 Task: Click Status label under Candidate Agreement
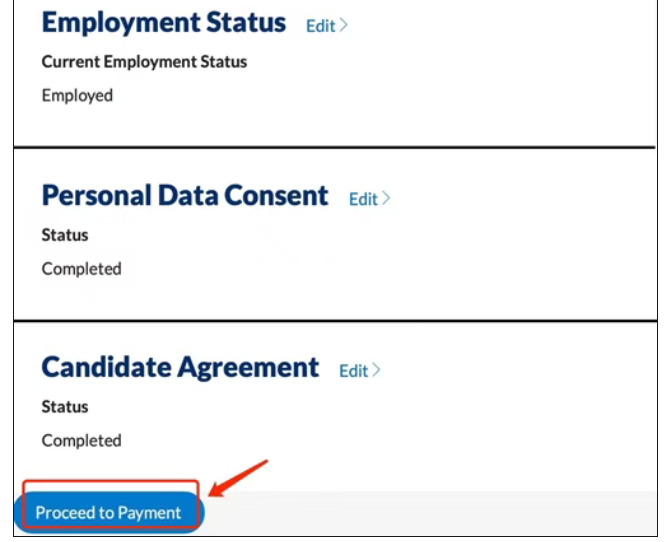coord(65,407)
